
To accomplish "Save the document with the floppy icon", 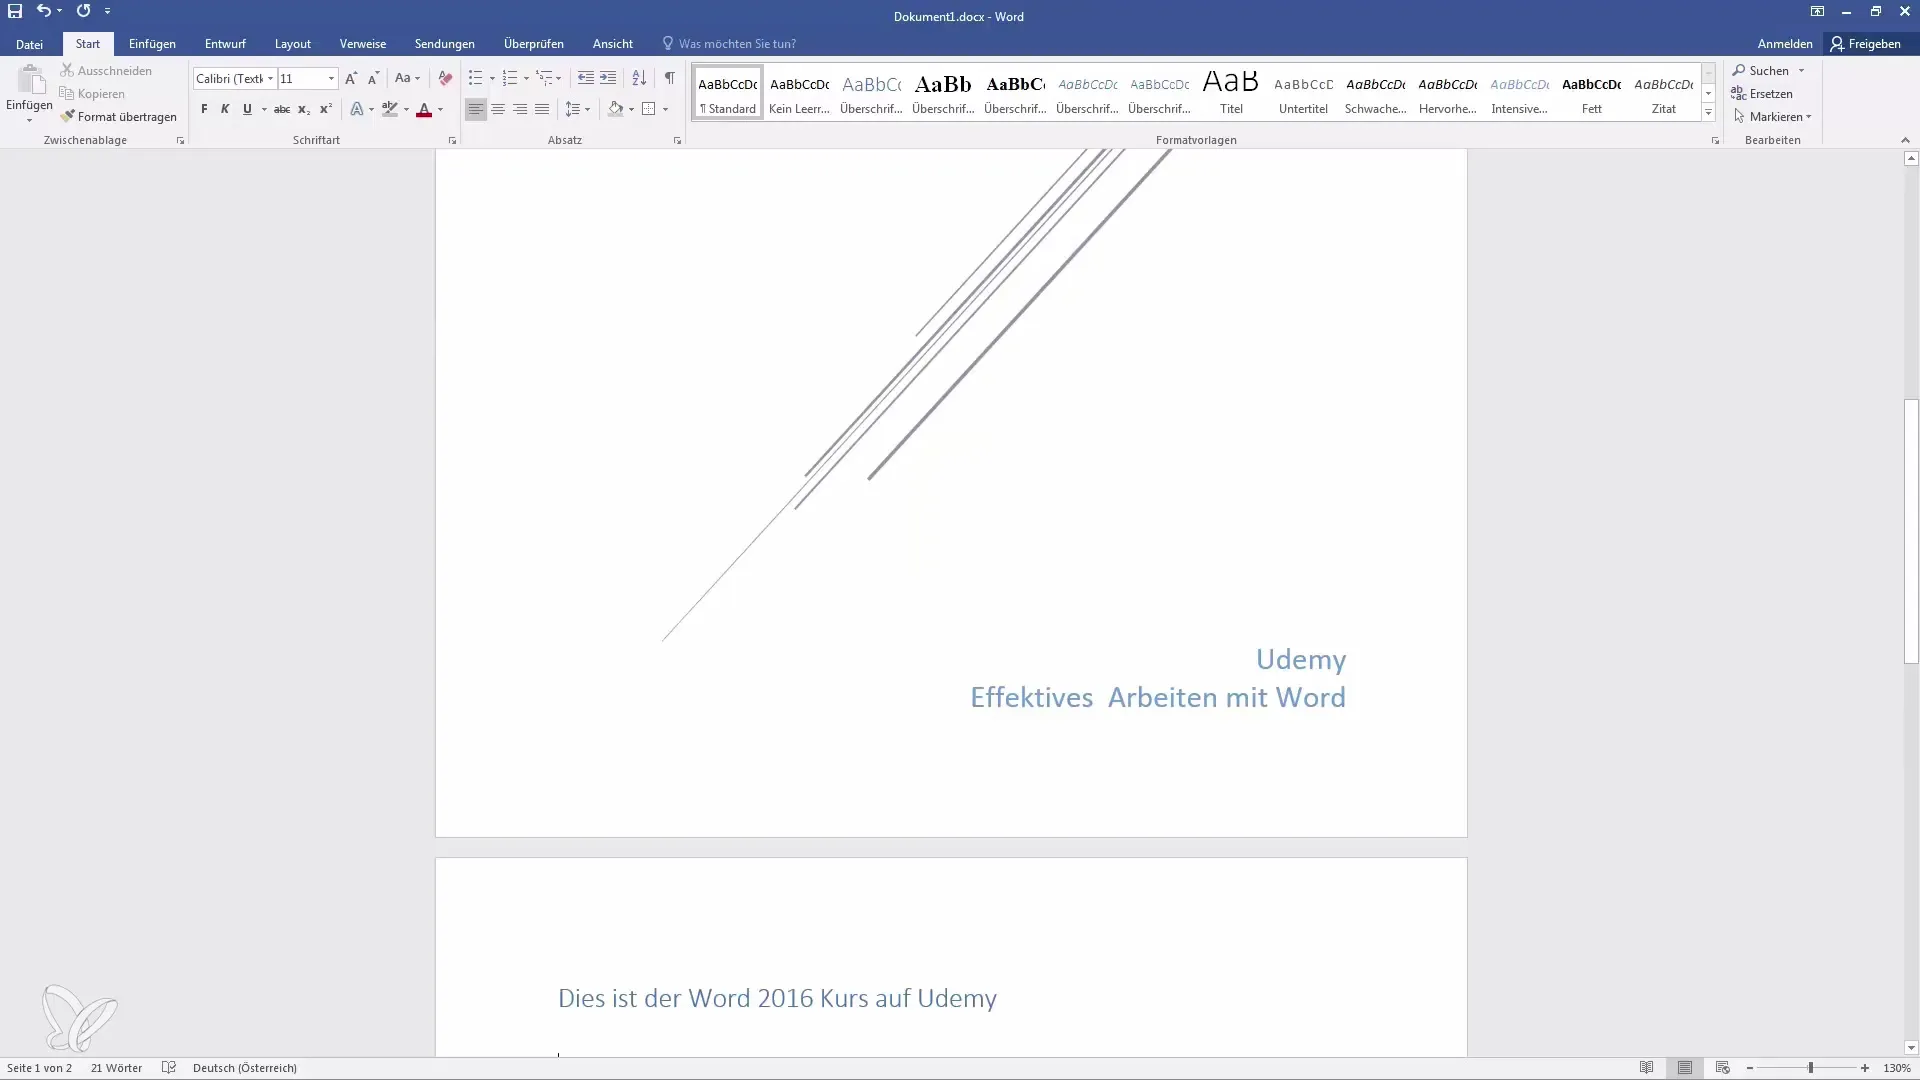I will point(15,11).
